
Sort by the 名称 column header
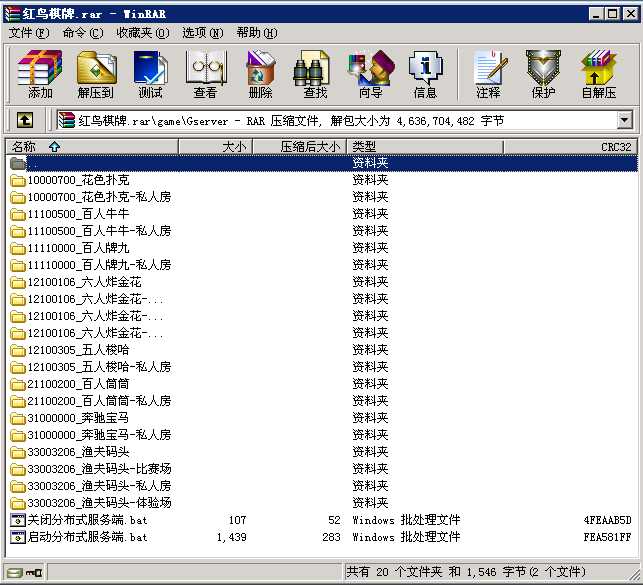click(x=92, y=147)
